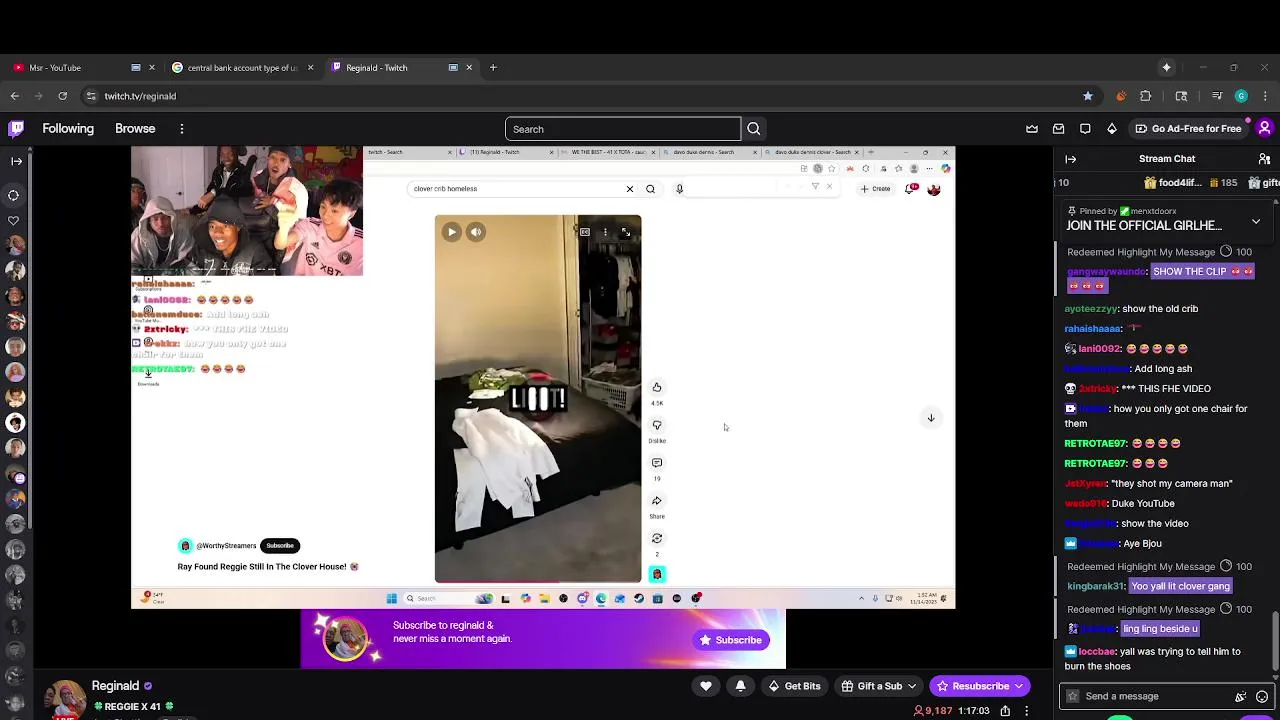The image size is (1280, 720).
Task: Click the Remix icon on the short
Action: (x=657, y=538)
